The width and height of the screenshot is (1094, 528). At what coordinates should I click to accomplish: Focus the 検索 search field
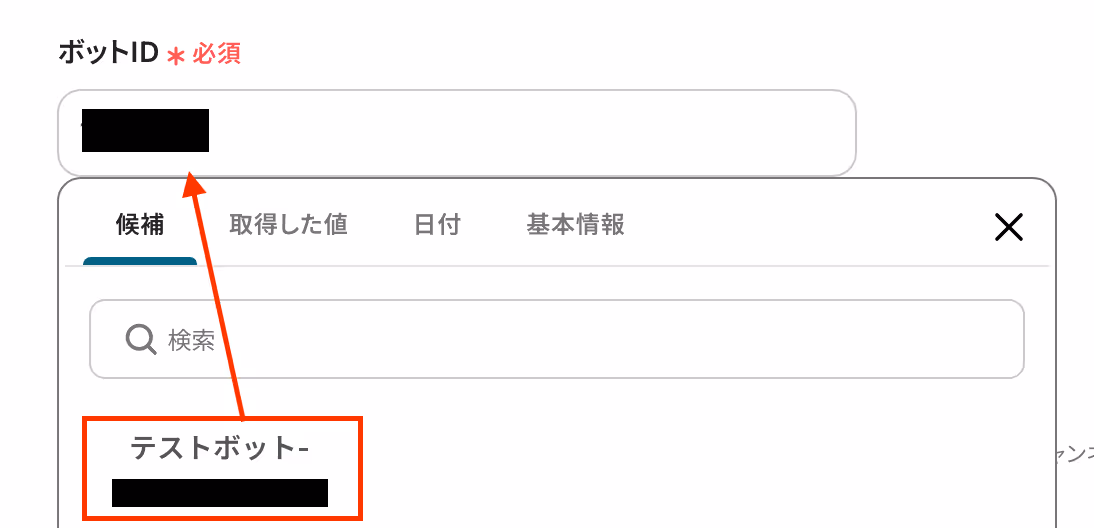coord(557,339)
